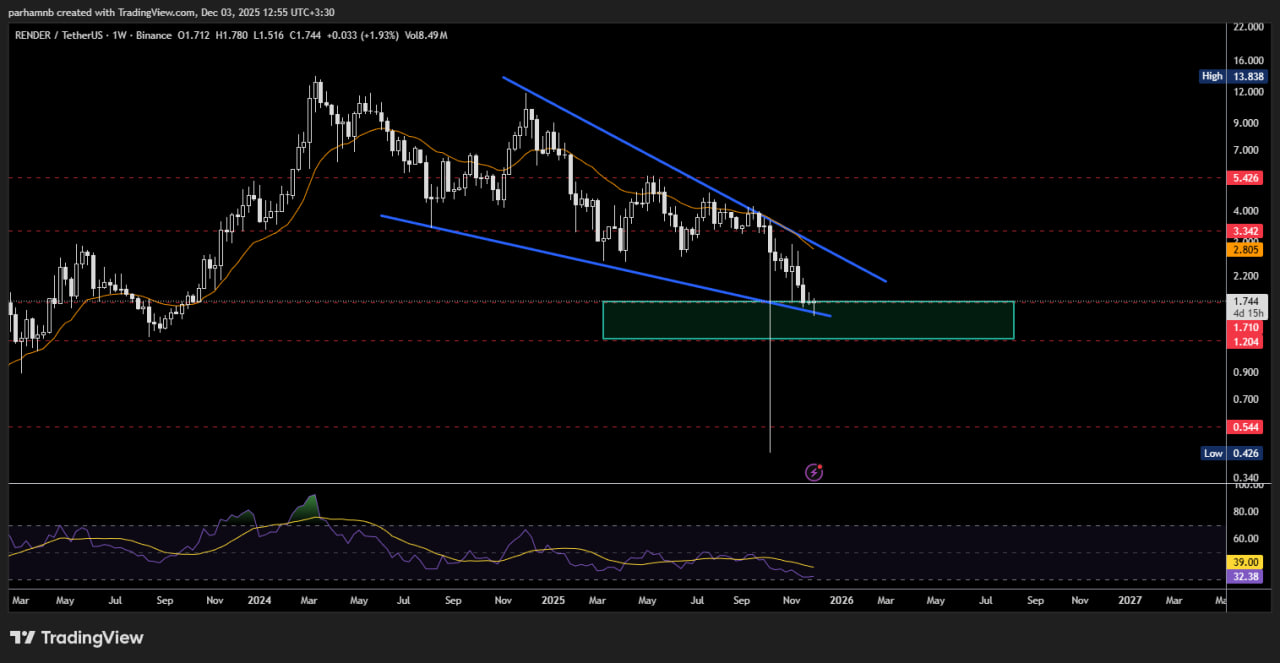The height and width of the screenshot is (663, 1280).
Task: Select the lower blue wedge trendline
Action: [x=600, y=264]
